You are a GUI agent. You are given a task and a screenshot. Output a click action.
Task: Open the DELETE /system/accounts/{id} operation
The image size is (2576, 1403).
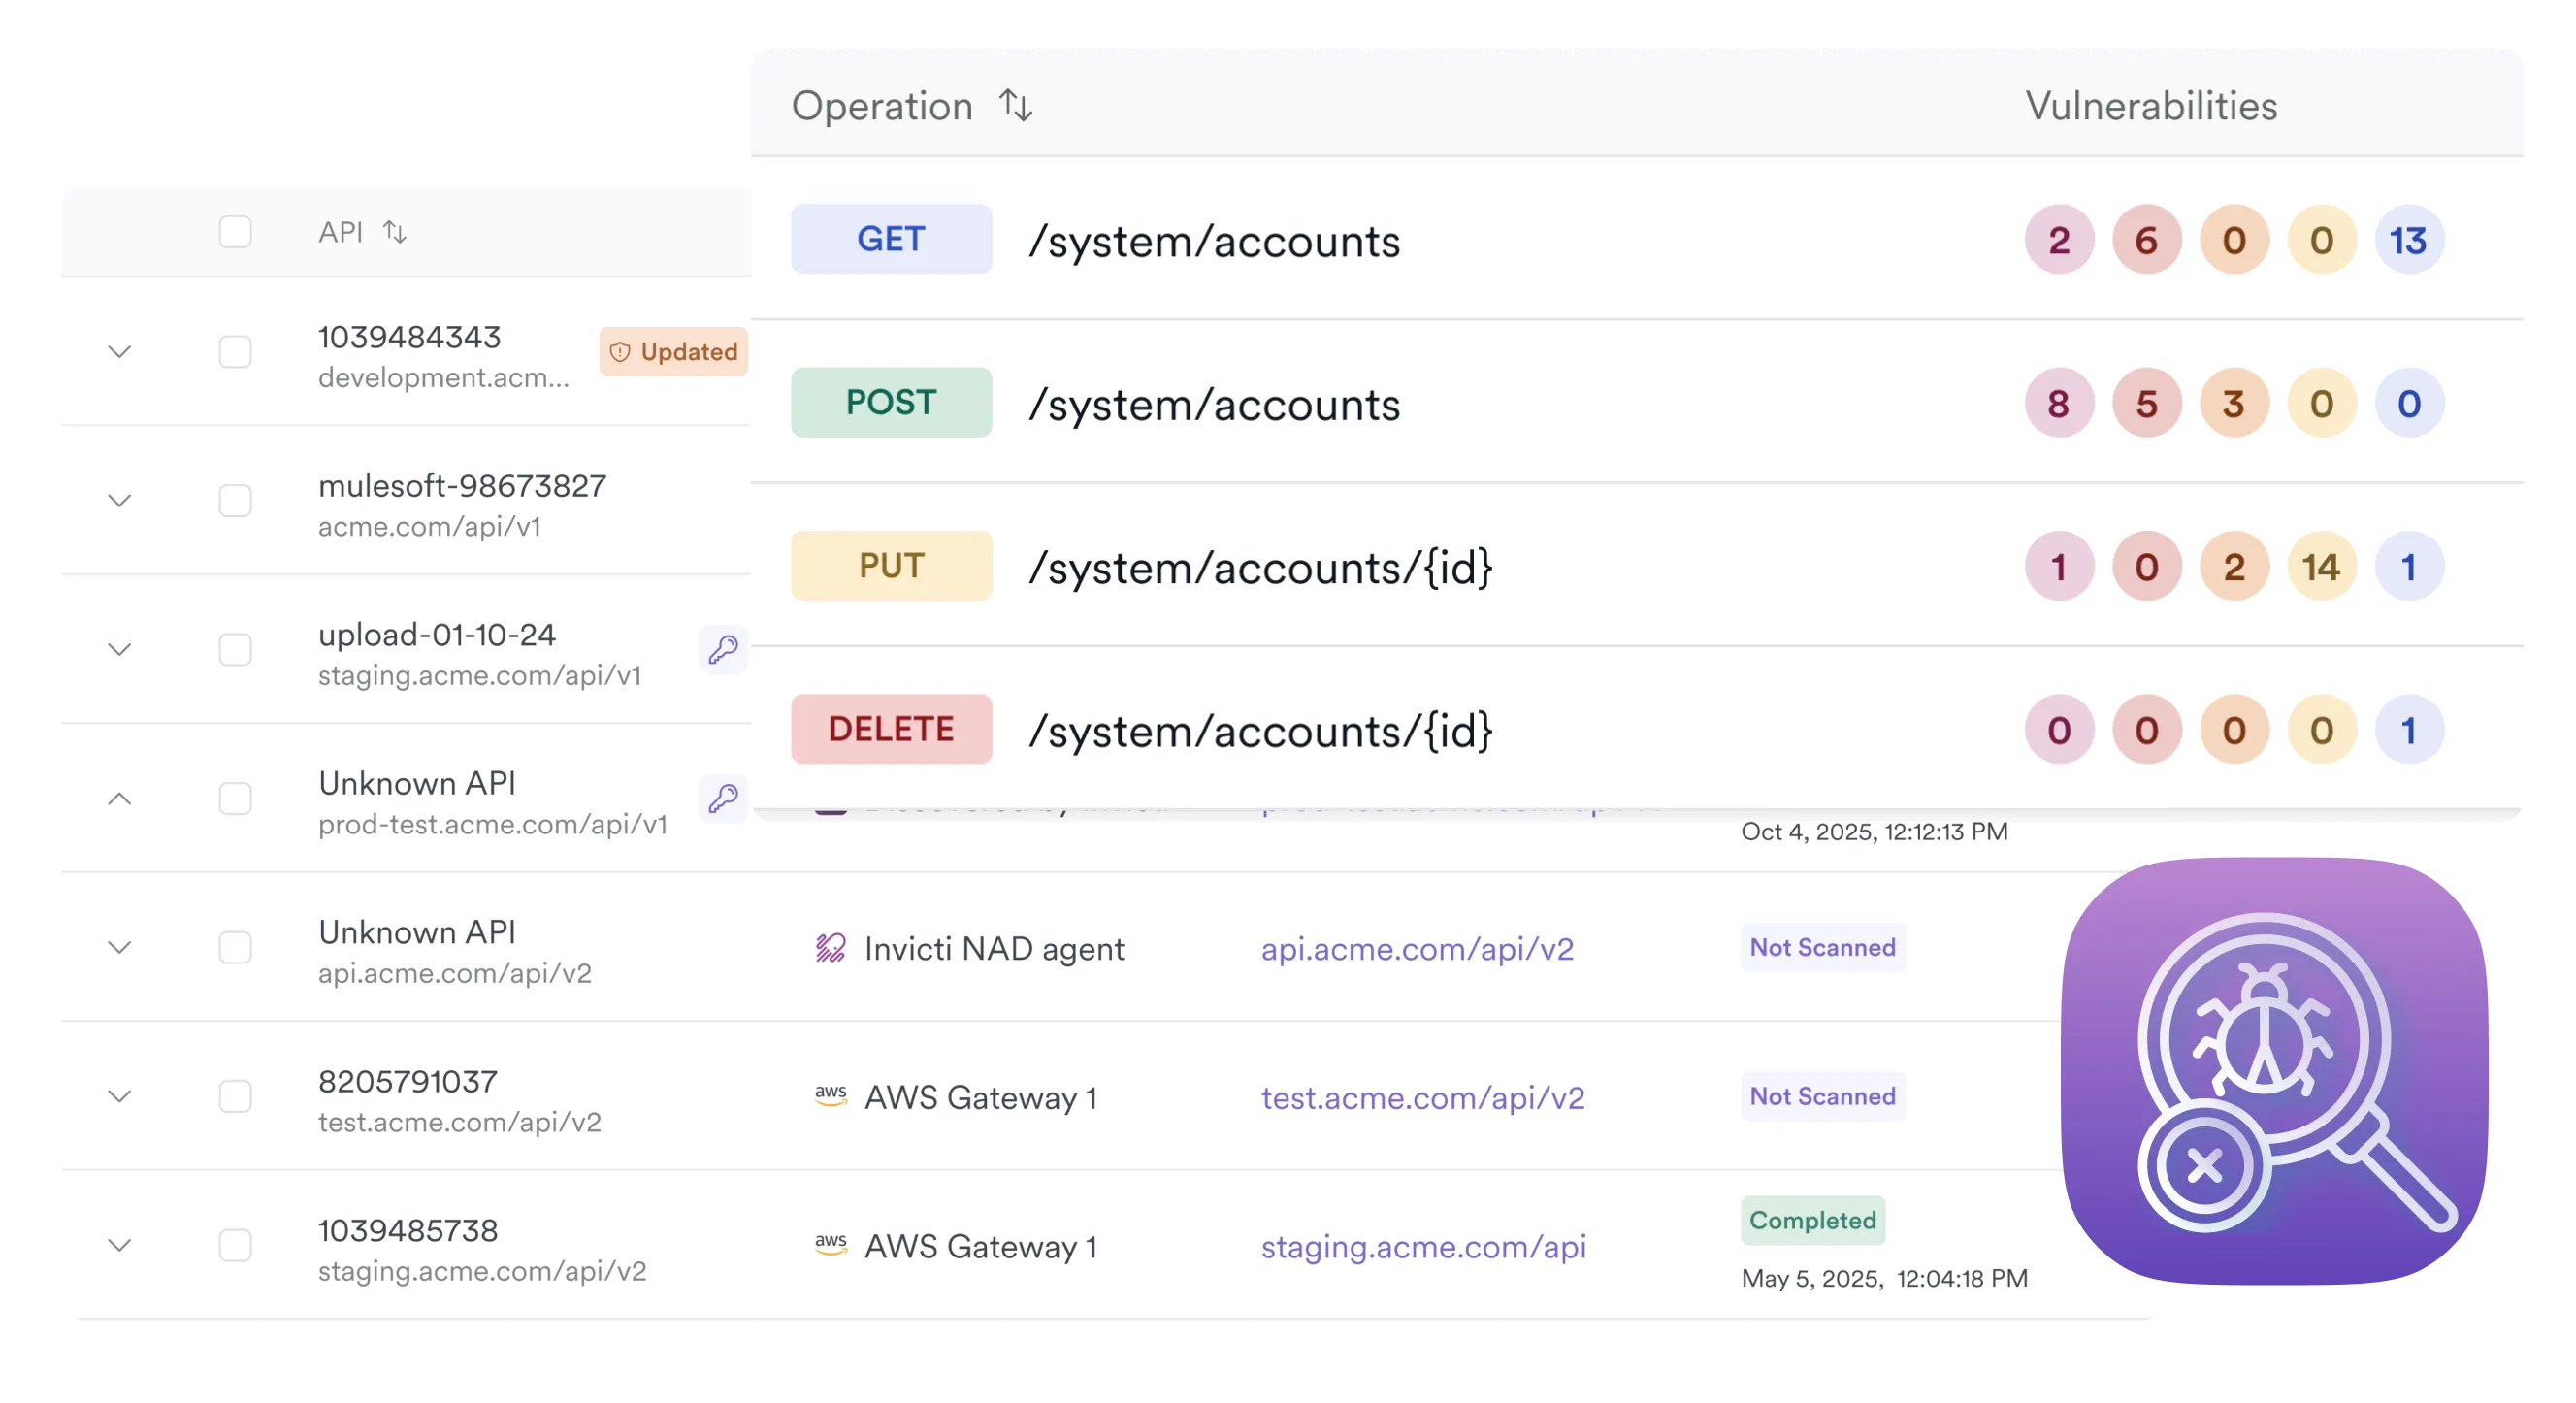pos(1260,731)
